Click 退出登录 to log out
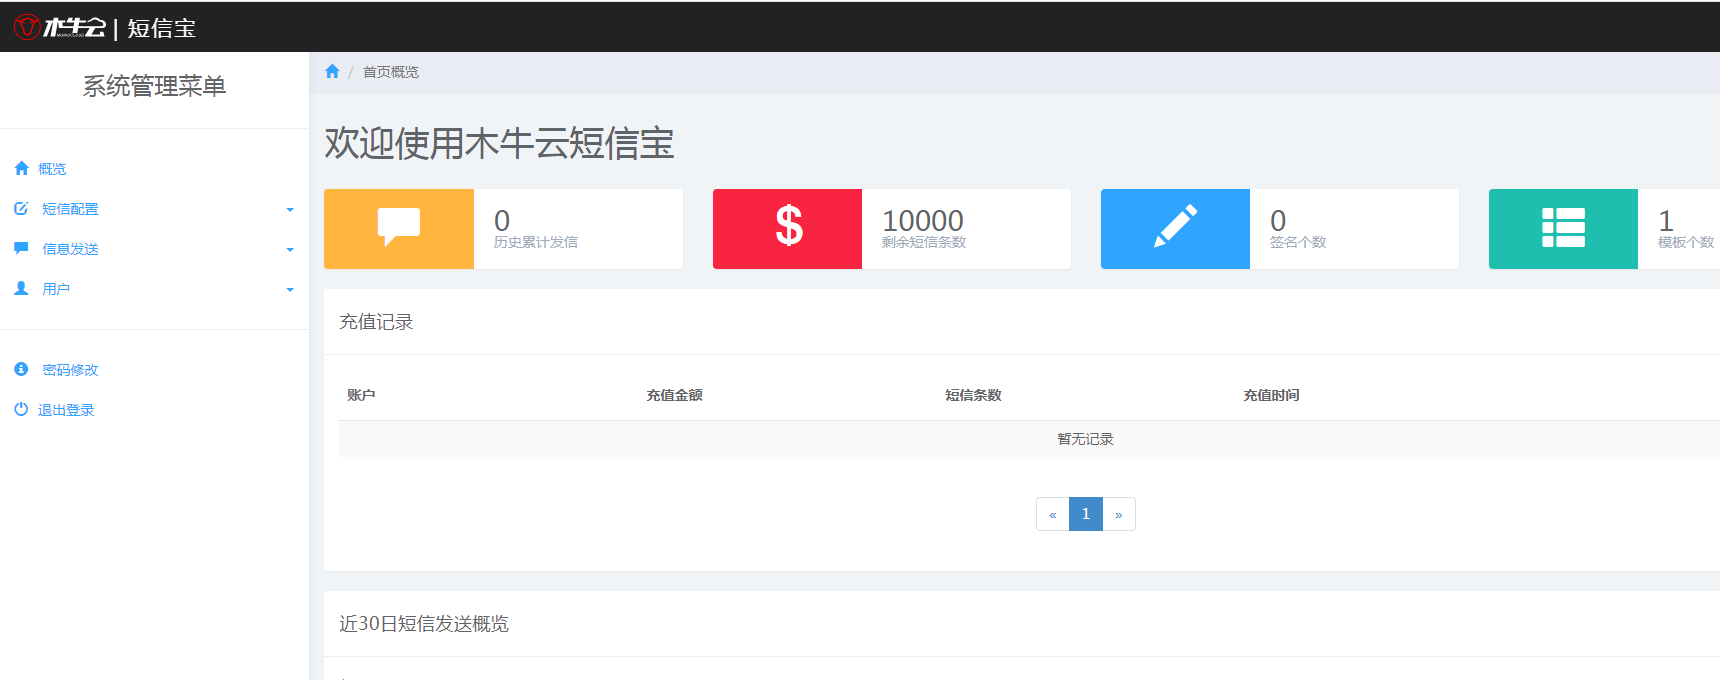The height and width of the screenshot is (680, 1720). tap(66, 410)
